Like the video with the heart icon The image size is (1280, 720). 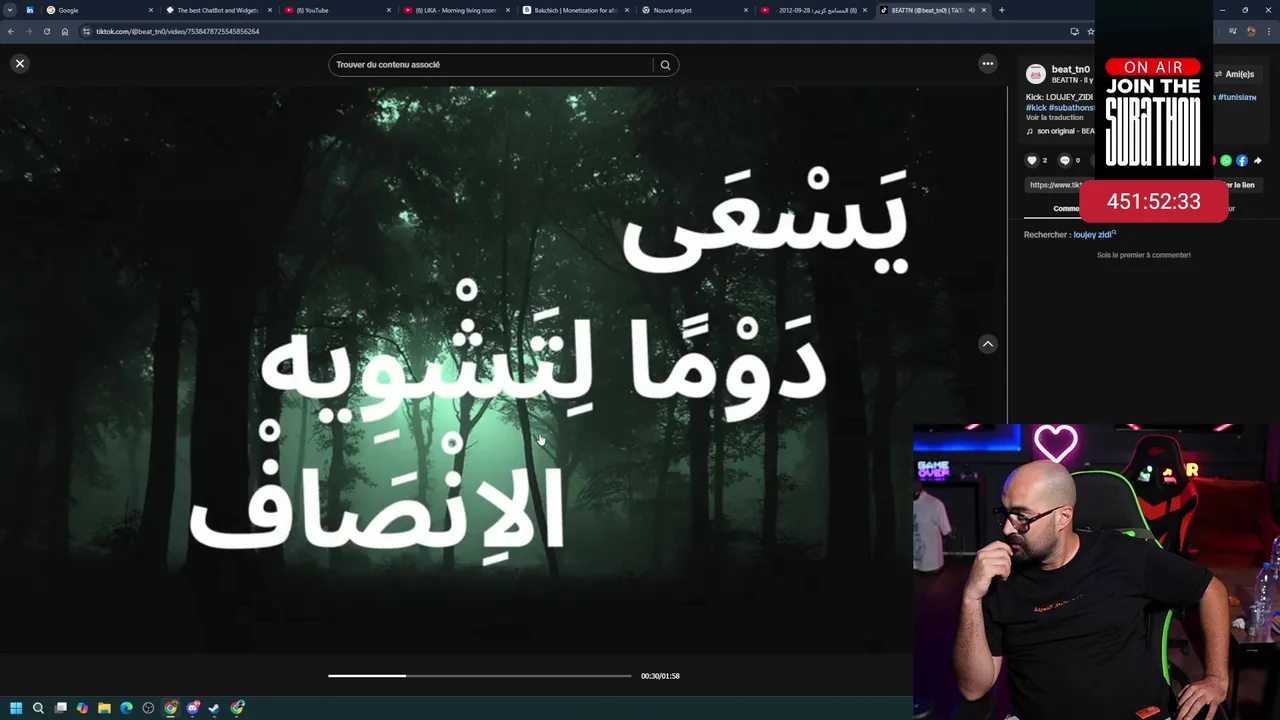(1032, 160)
